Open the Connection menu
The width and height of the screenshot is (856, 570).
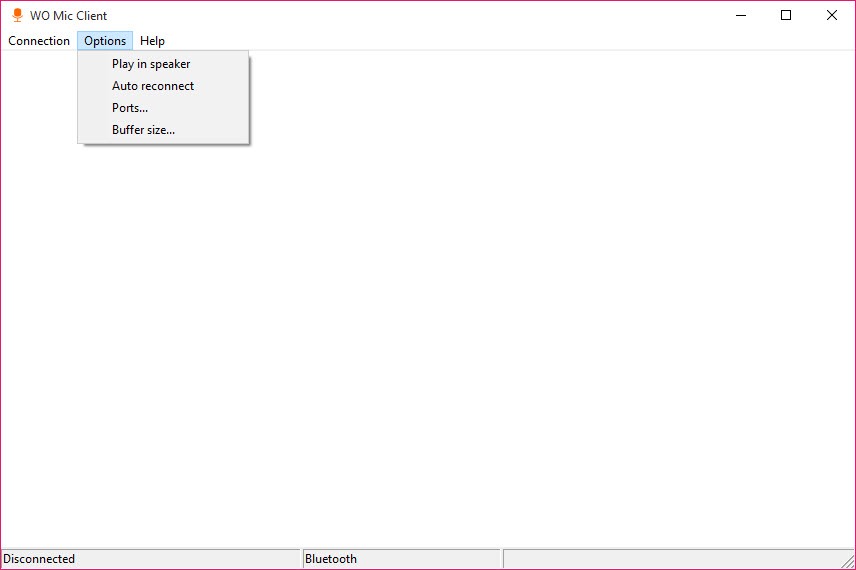pyautogui.click(x=39, y=41)
